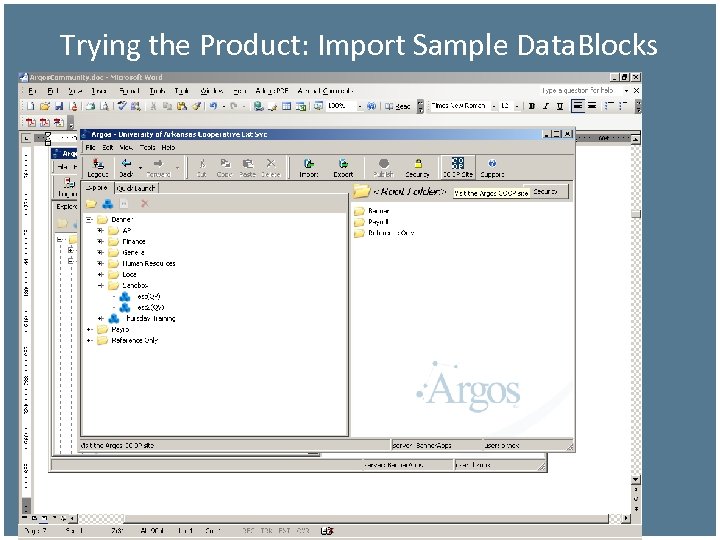Expand the AP folder node
This screenshot has height=540, width=720.
[x=101, y=231]
